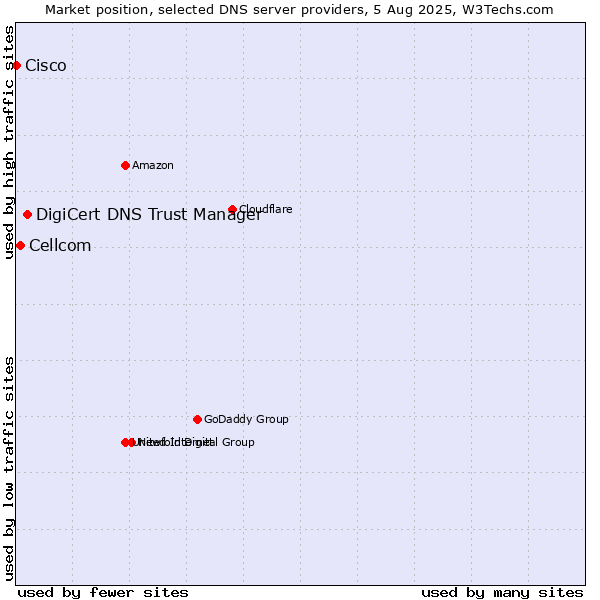
Task: Select the 'GoDaddy Group' label text
Action: pos(246,420)
